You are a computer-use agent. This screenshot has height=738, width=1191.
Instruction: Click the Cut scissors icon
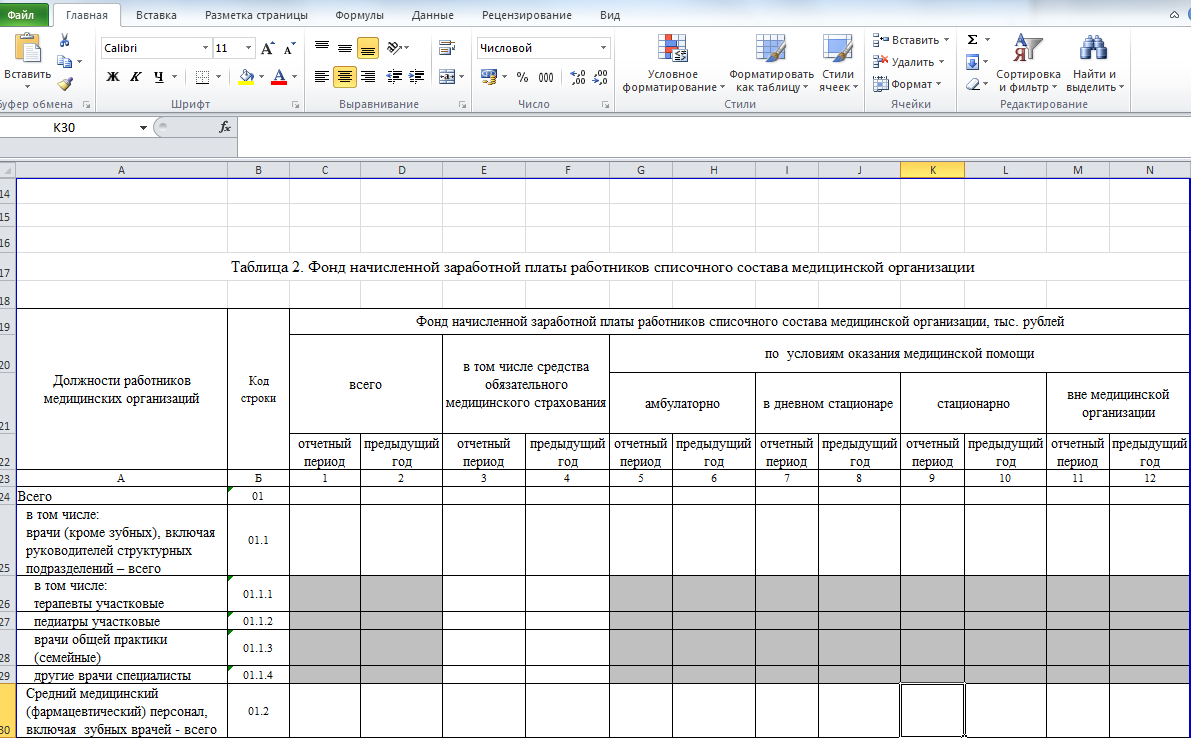click(x=65, y=40)
